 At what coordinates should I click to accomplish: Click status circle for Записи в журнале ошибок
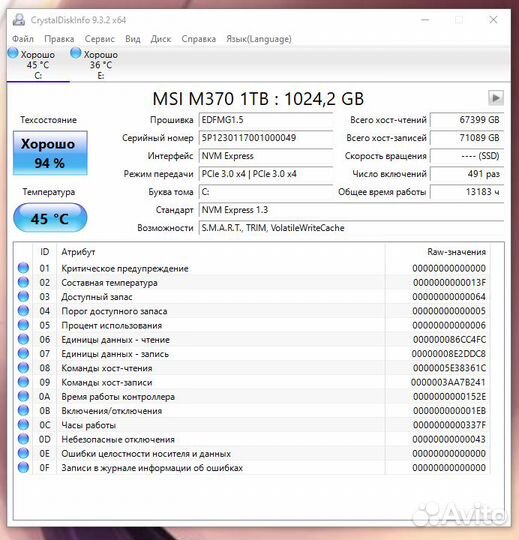click(x=23, y=467)
